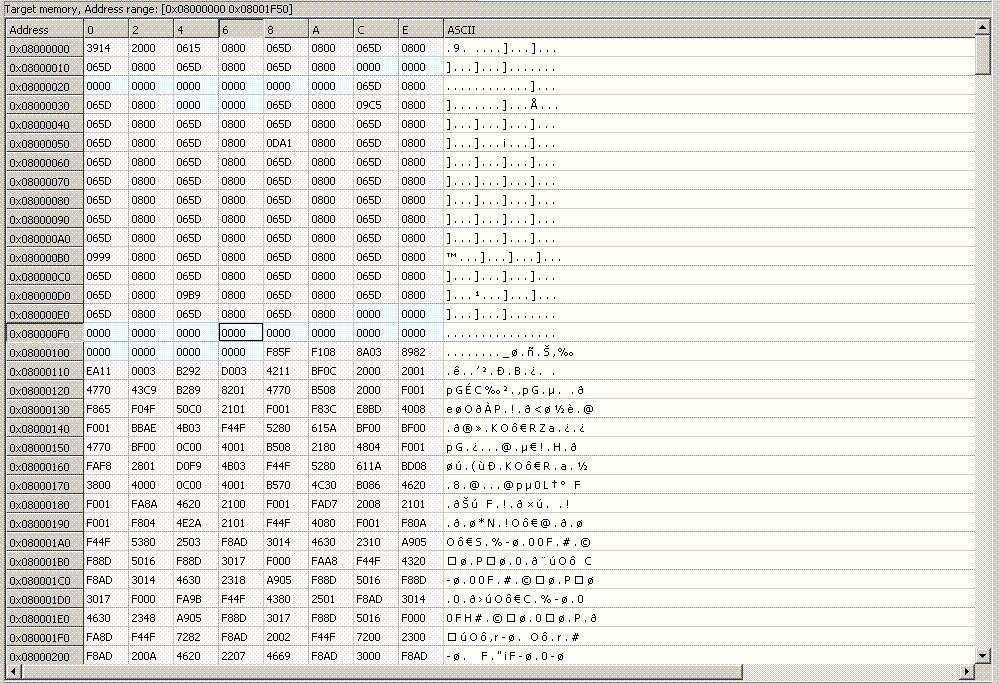
Task: Select the ASCII column header
Action: click(708, 30)
